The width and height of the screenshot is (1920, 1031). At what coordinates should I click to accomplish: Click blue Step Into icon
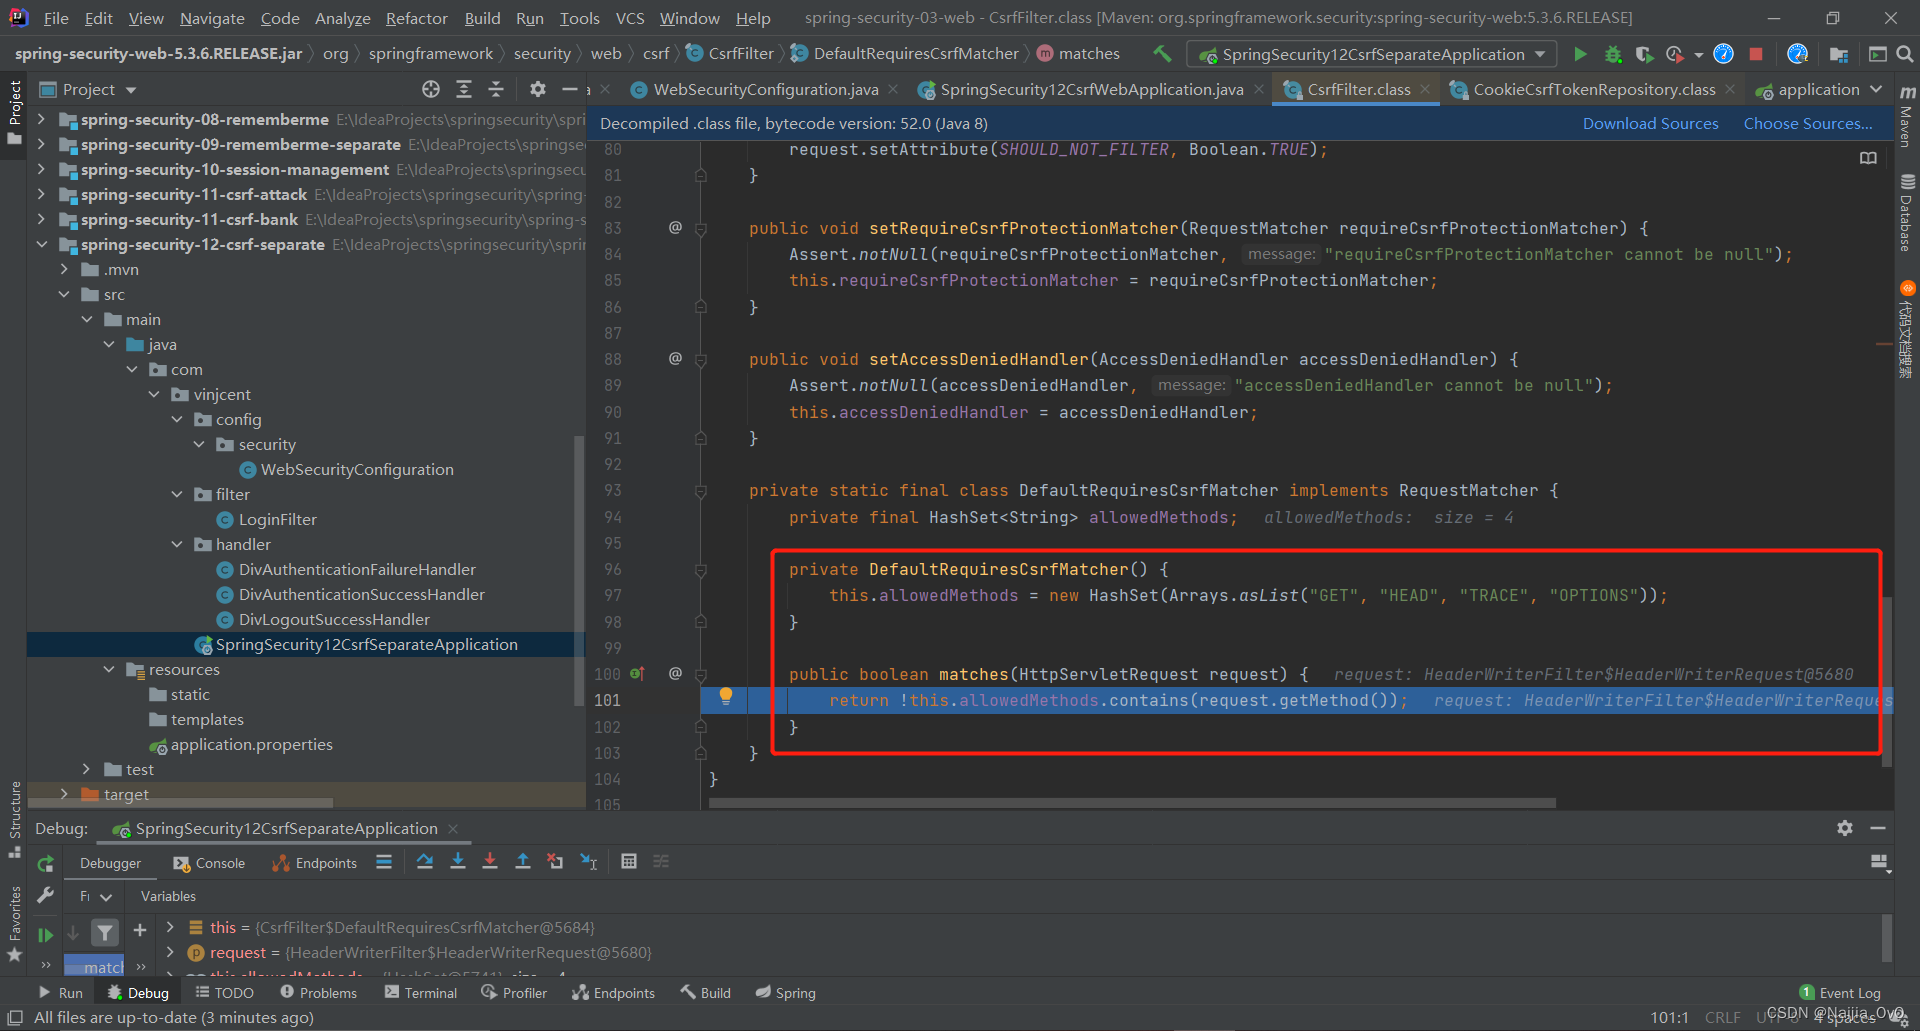[458, 861]
